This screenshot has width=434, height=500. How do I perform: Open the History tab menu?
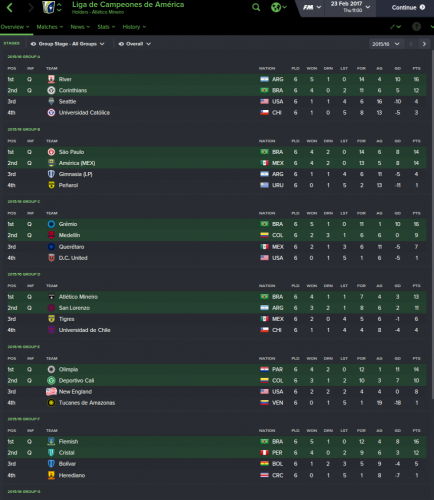pos(134,27)
